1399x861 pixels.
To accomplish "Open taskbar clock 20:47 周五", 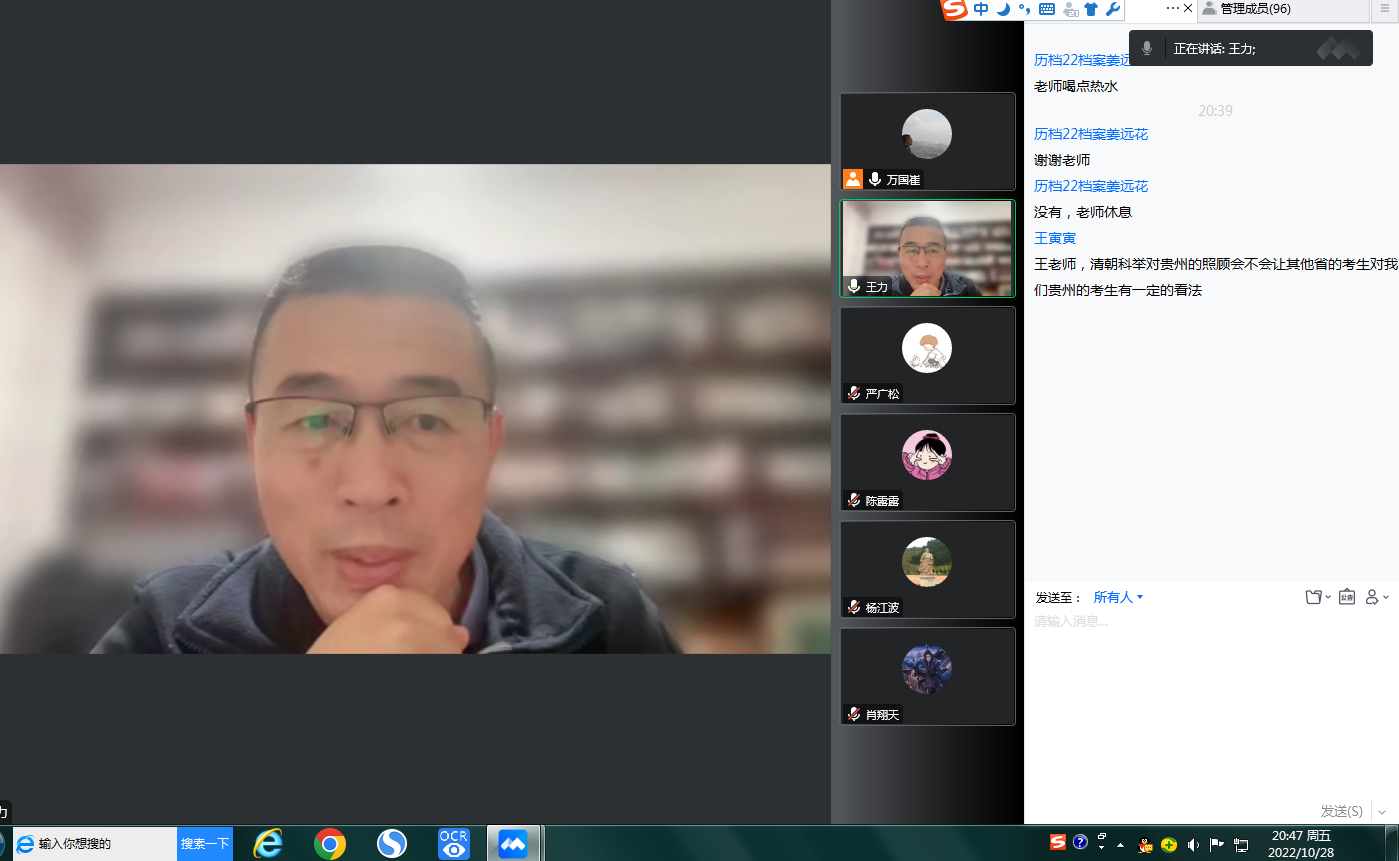I will (x=1301, y=844).
